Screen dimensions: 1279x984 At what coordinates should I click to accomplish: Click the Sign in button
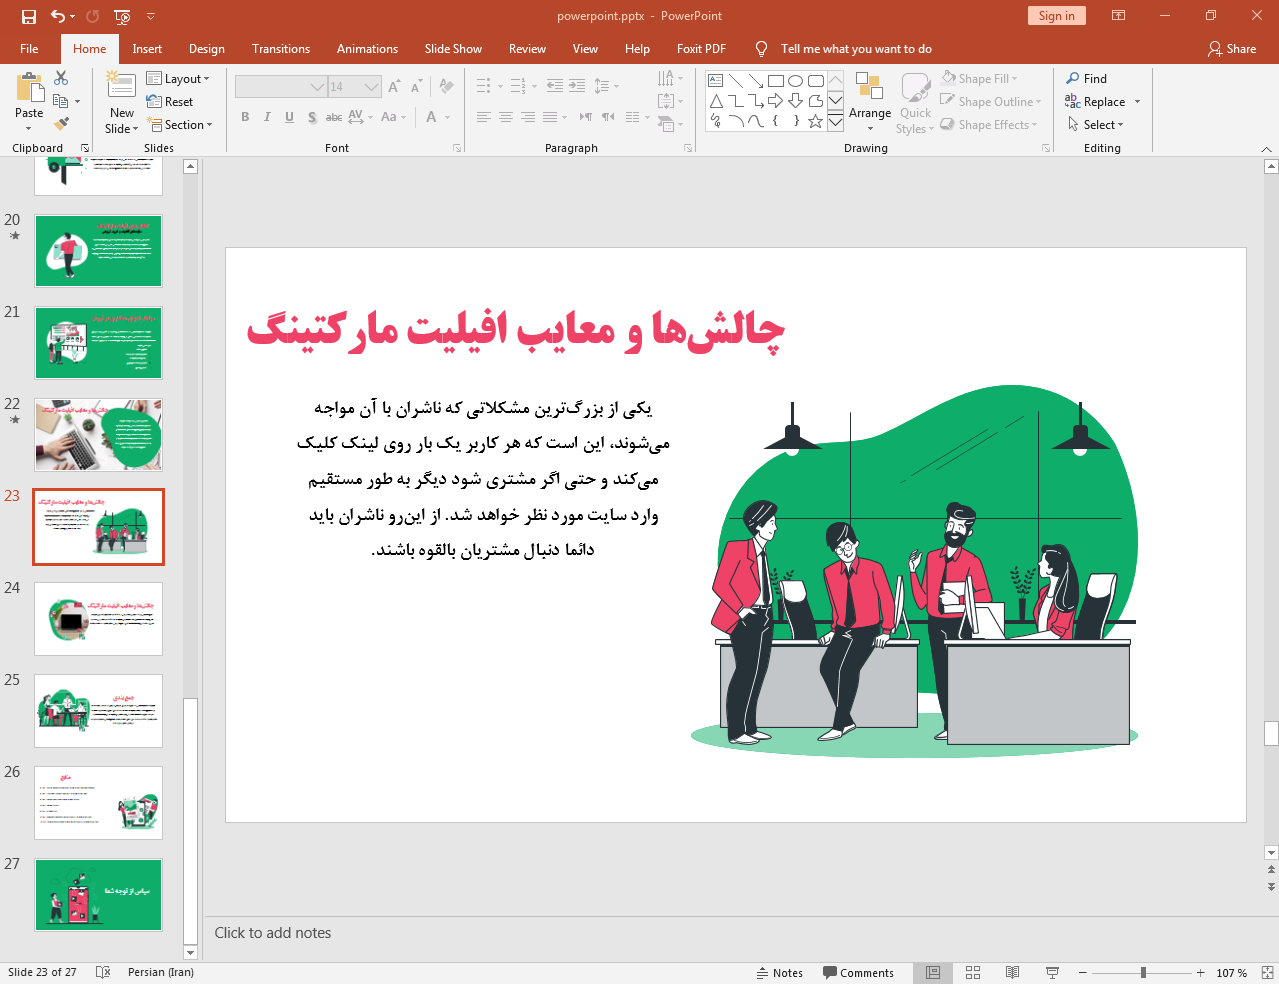click(x=1056, y=16)
